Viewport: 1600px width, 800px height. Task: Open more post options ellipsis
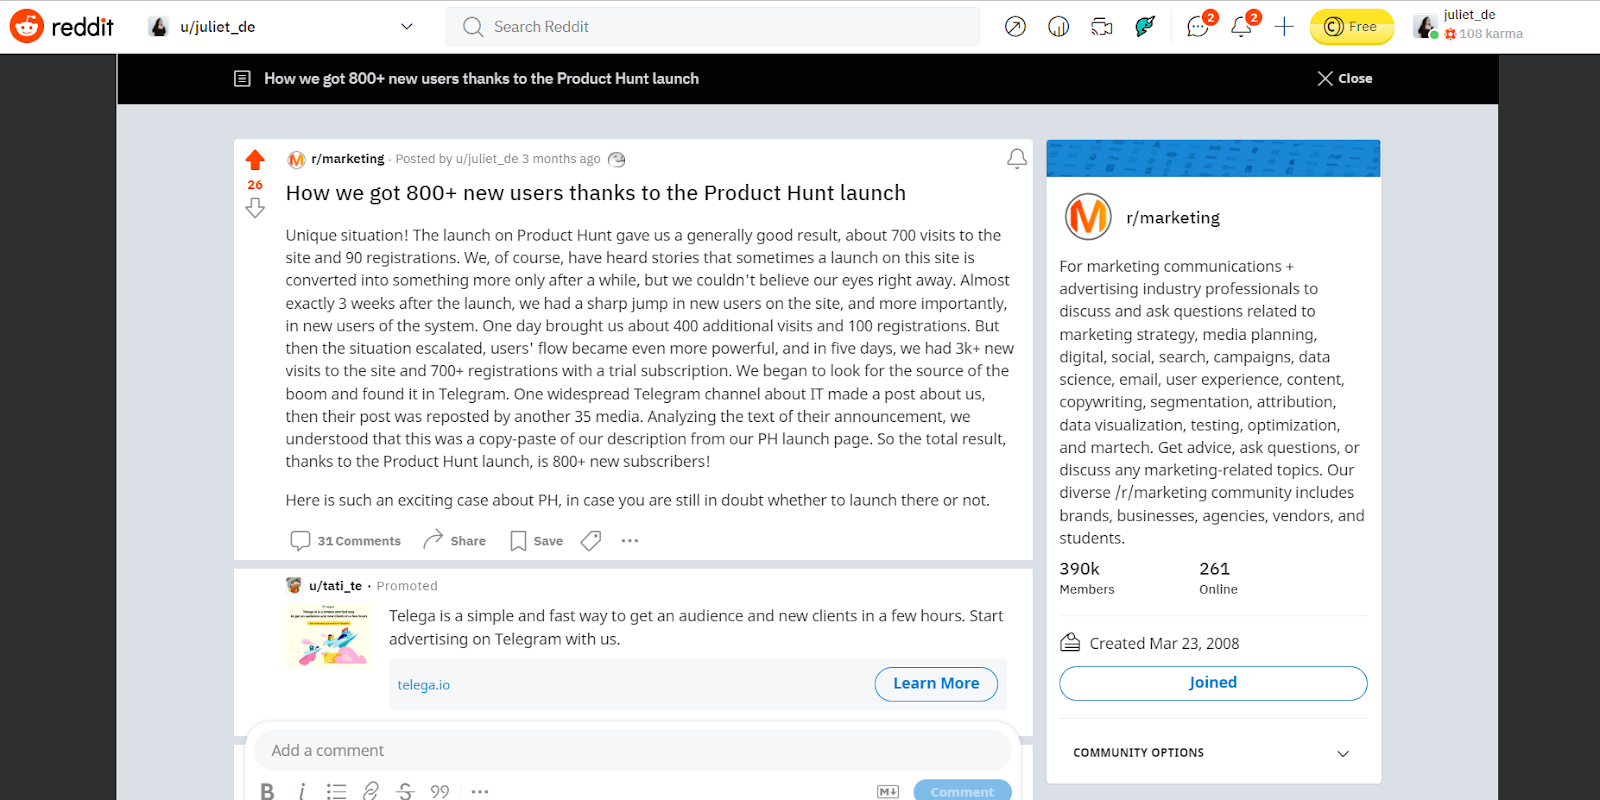tap(630, 541)
